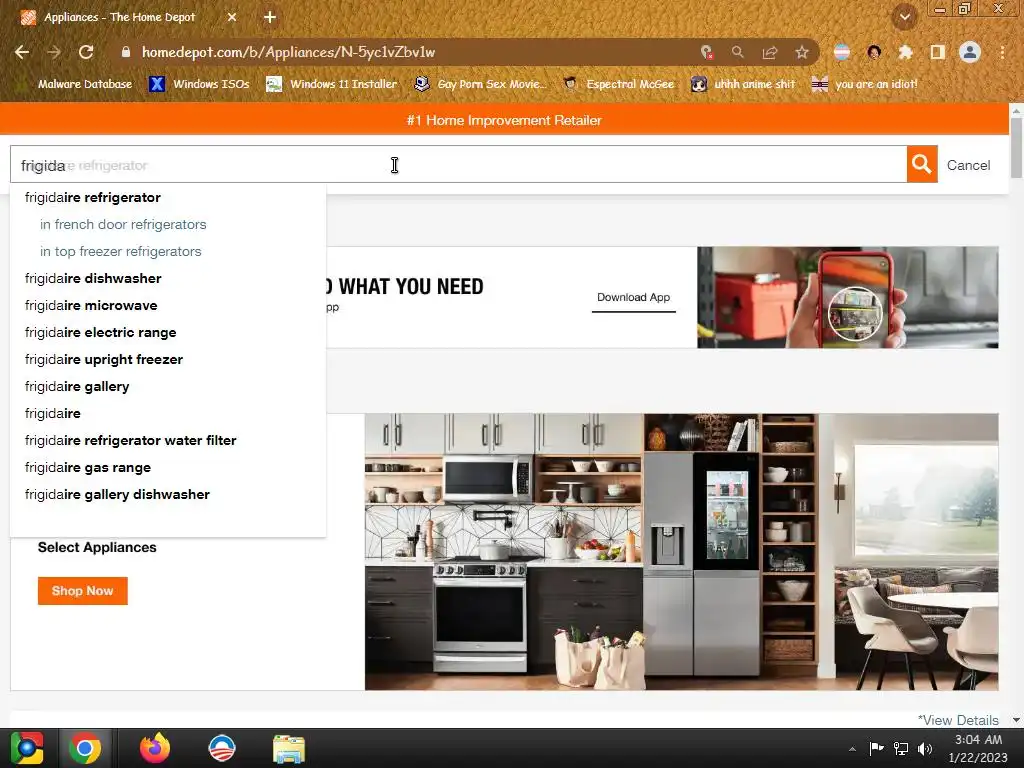The width and height of the screenshot is (1024, 768).
Task: Click the #1 Home Improvement Retailer banner
Action: coord(504,120)
